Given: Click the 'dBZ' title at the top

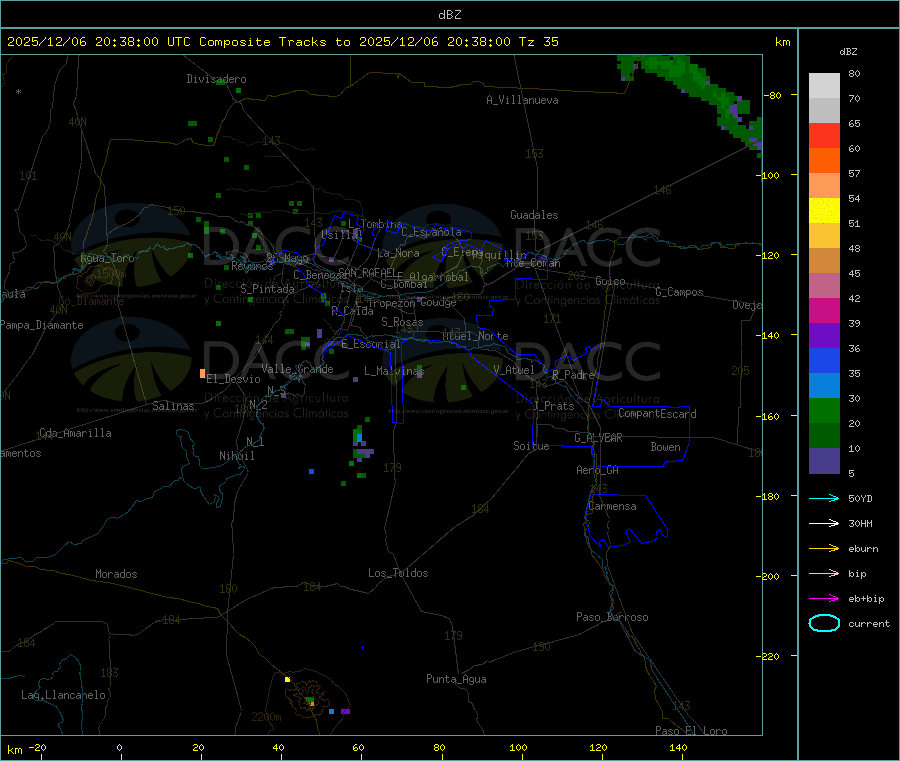Looking at the screenshot, I should 449,15.
